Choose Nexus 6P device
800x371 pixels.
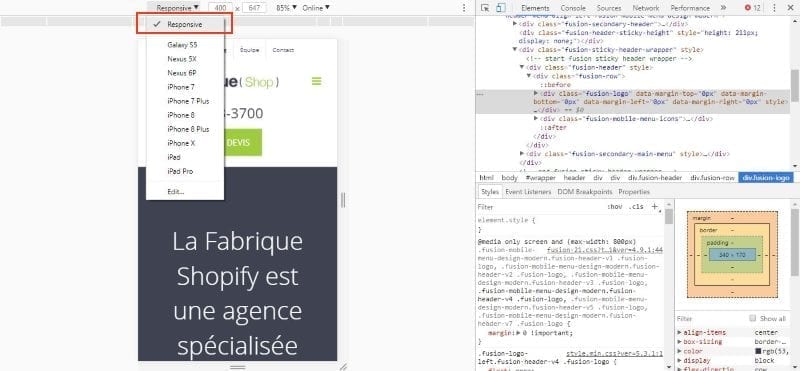(185, 73)
